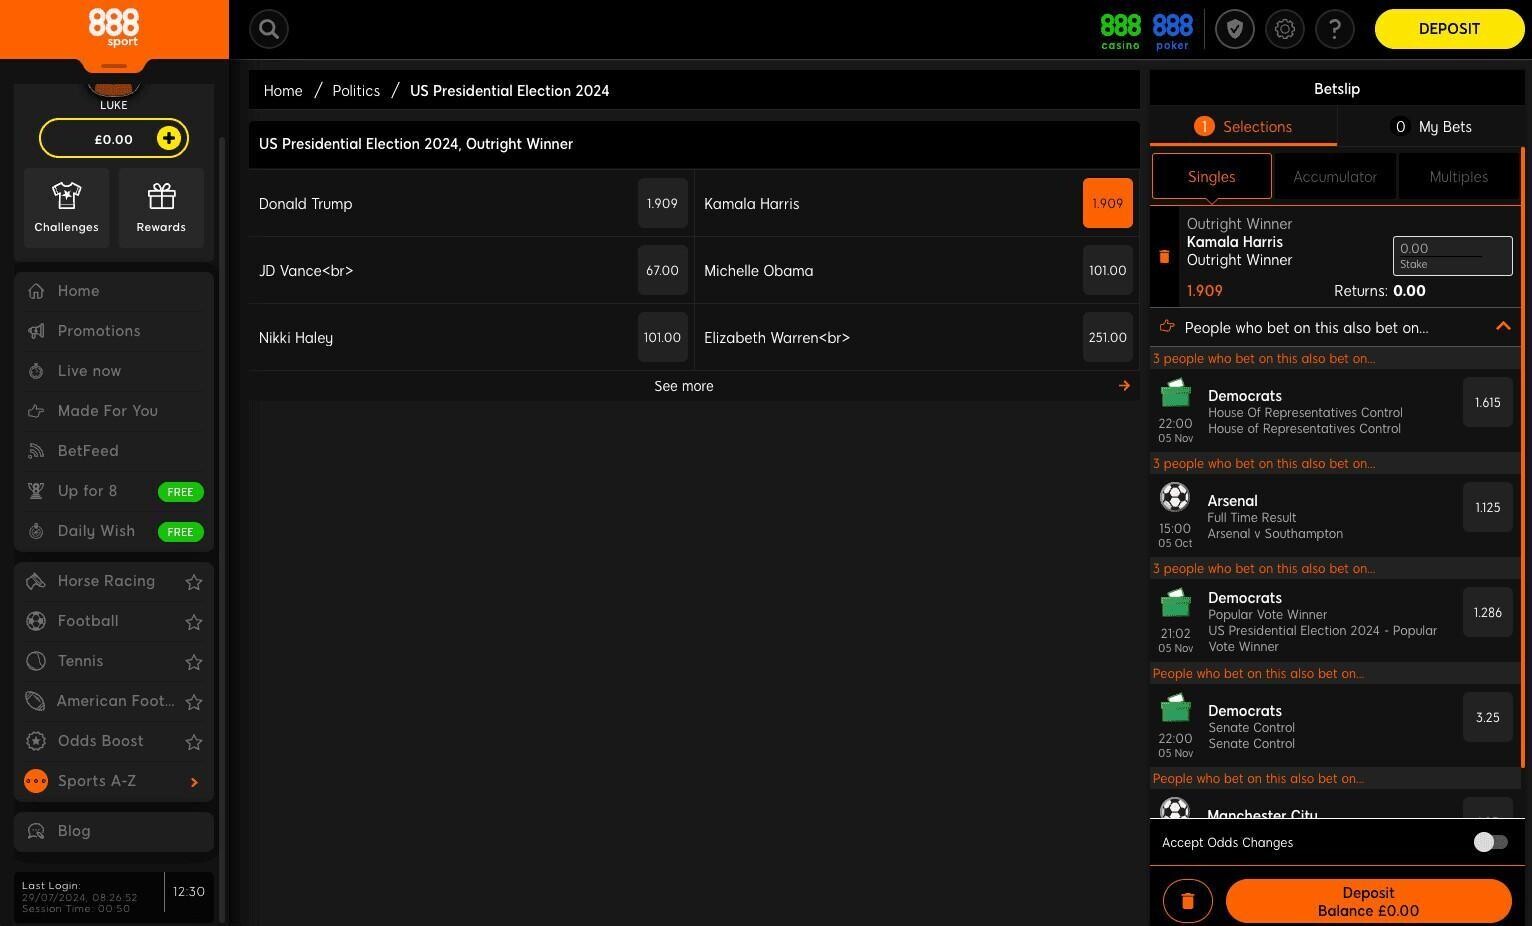The height and width of the screenshot is (926, 1532).
Task: Favorite American Football with star icon
Action: 194,702
